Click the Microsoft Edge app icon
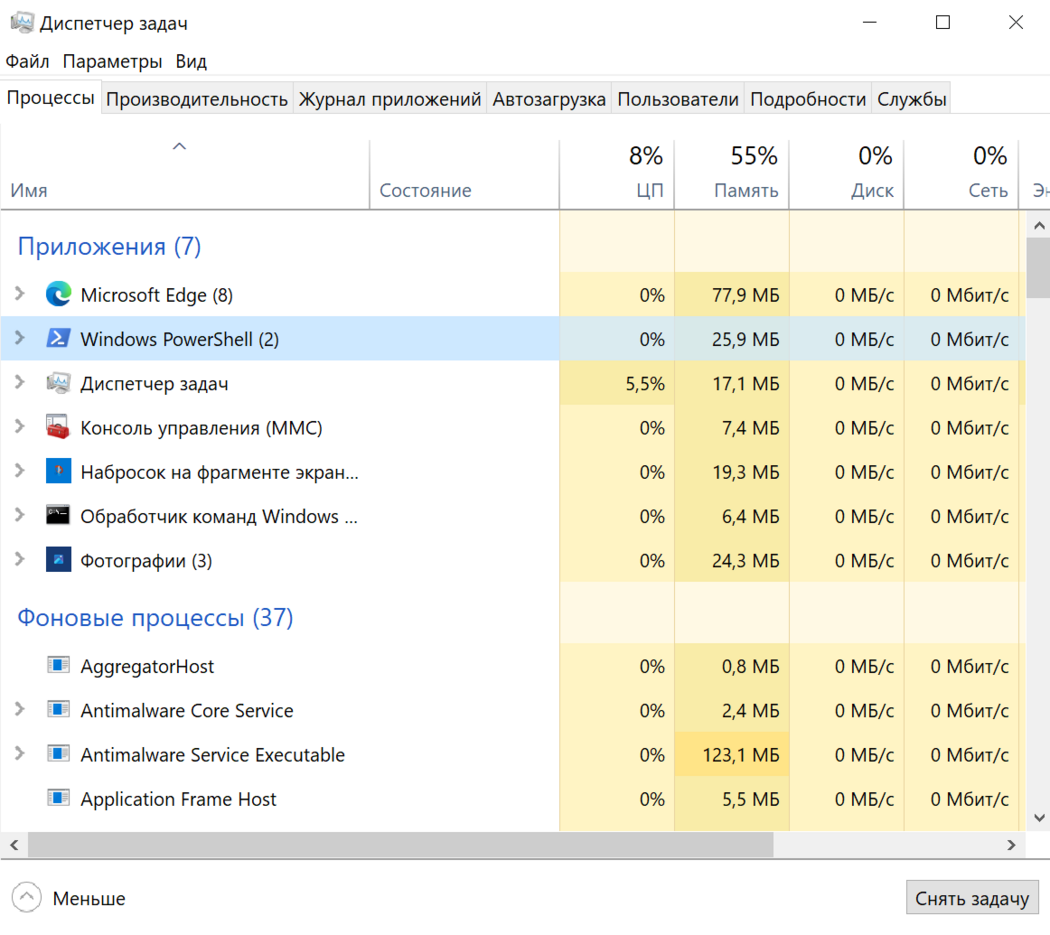This screenshot has width=1050, height=935. pos(58,295)
